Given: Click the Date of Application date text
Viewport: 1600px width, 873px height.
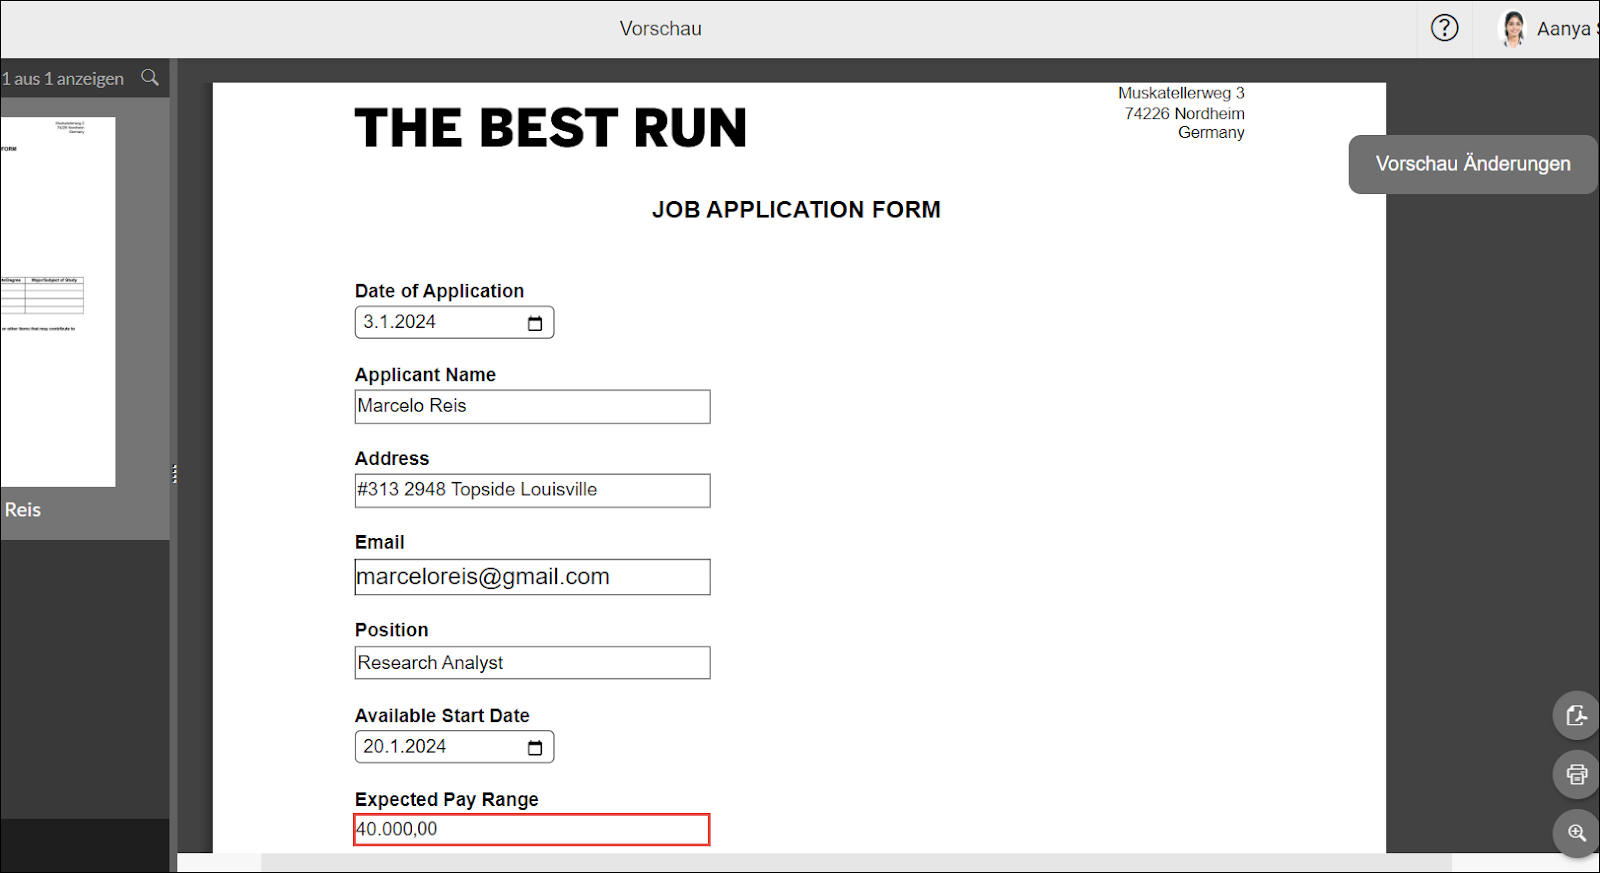Looking at the screenshot, I should pyautogui.click(x=400, y=322).
